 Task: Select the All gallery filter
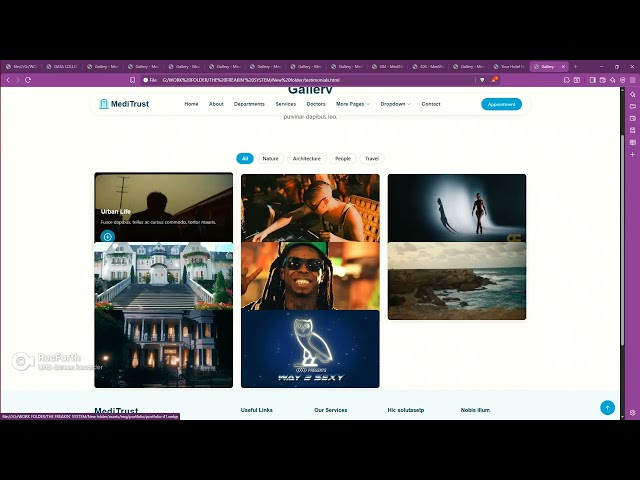click(x=245, y=158)
